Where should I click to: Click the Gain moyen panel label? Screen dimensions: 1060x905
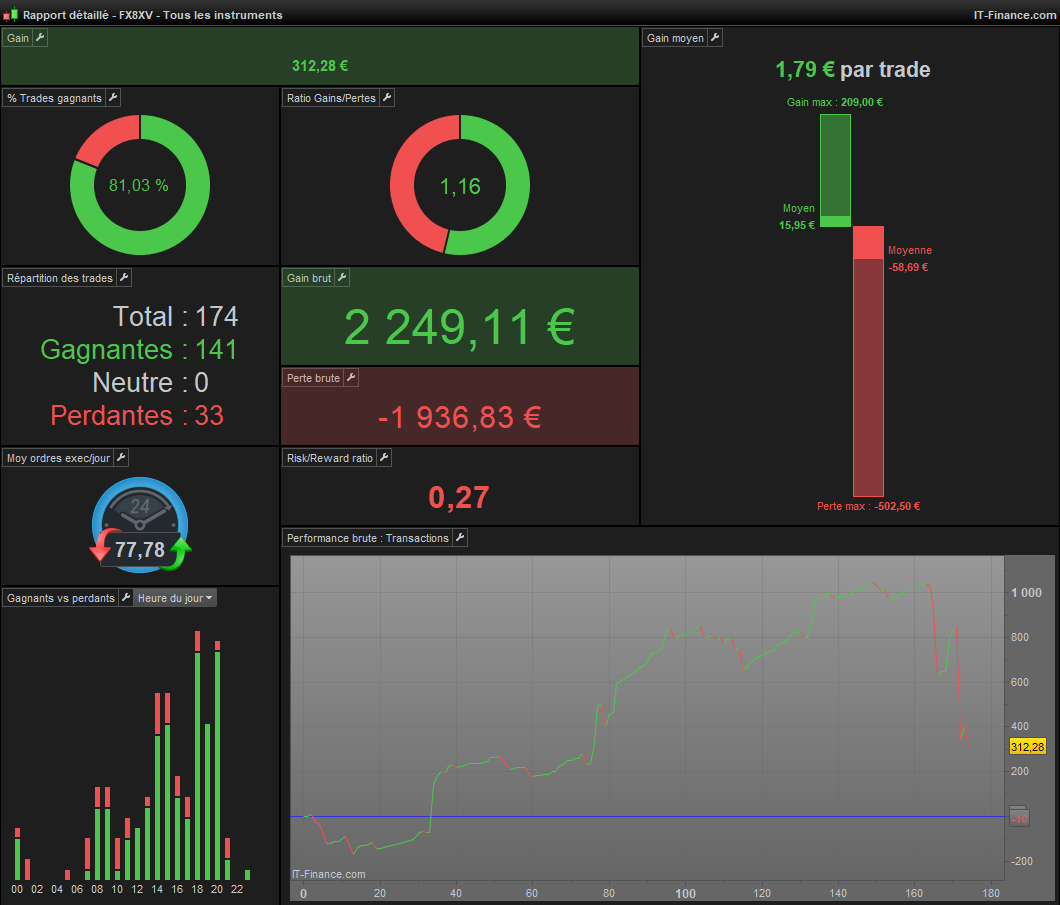click(675, 38)
